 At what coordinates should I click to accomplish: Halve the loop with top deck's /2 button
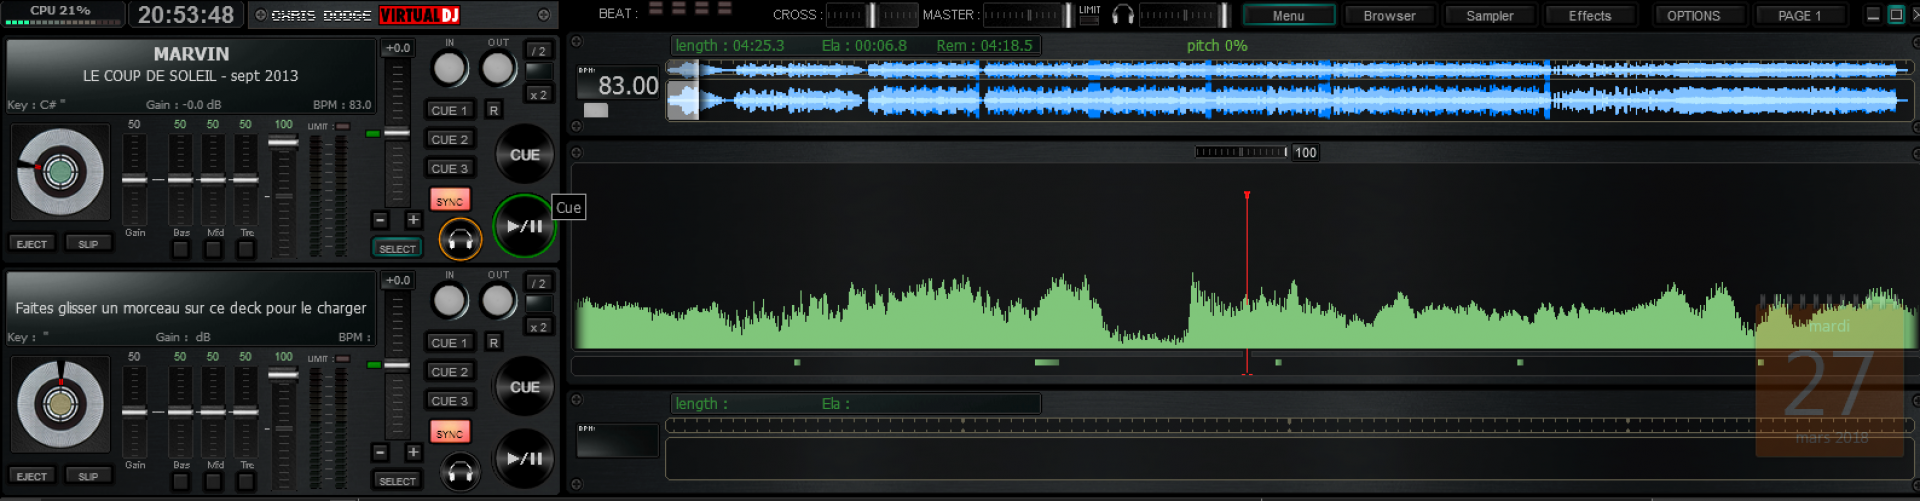[539, 51]
